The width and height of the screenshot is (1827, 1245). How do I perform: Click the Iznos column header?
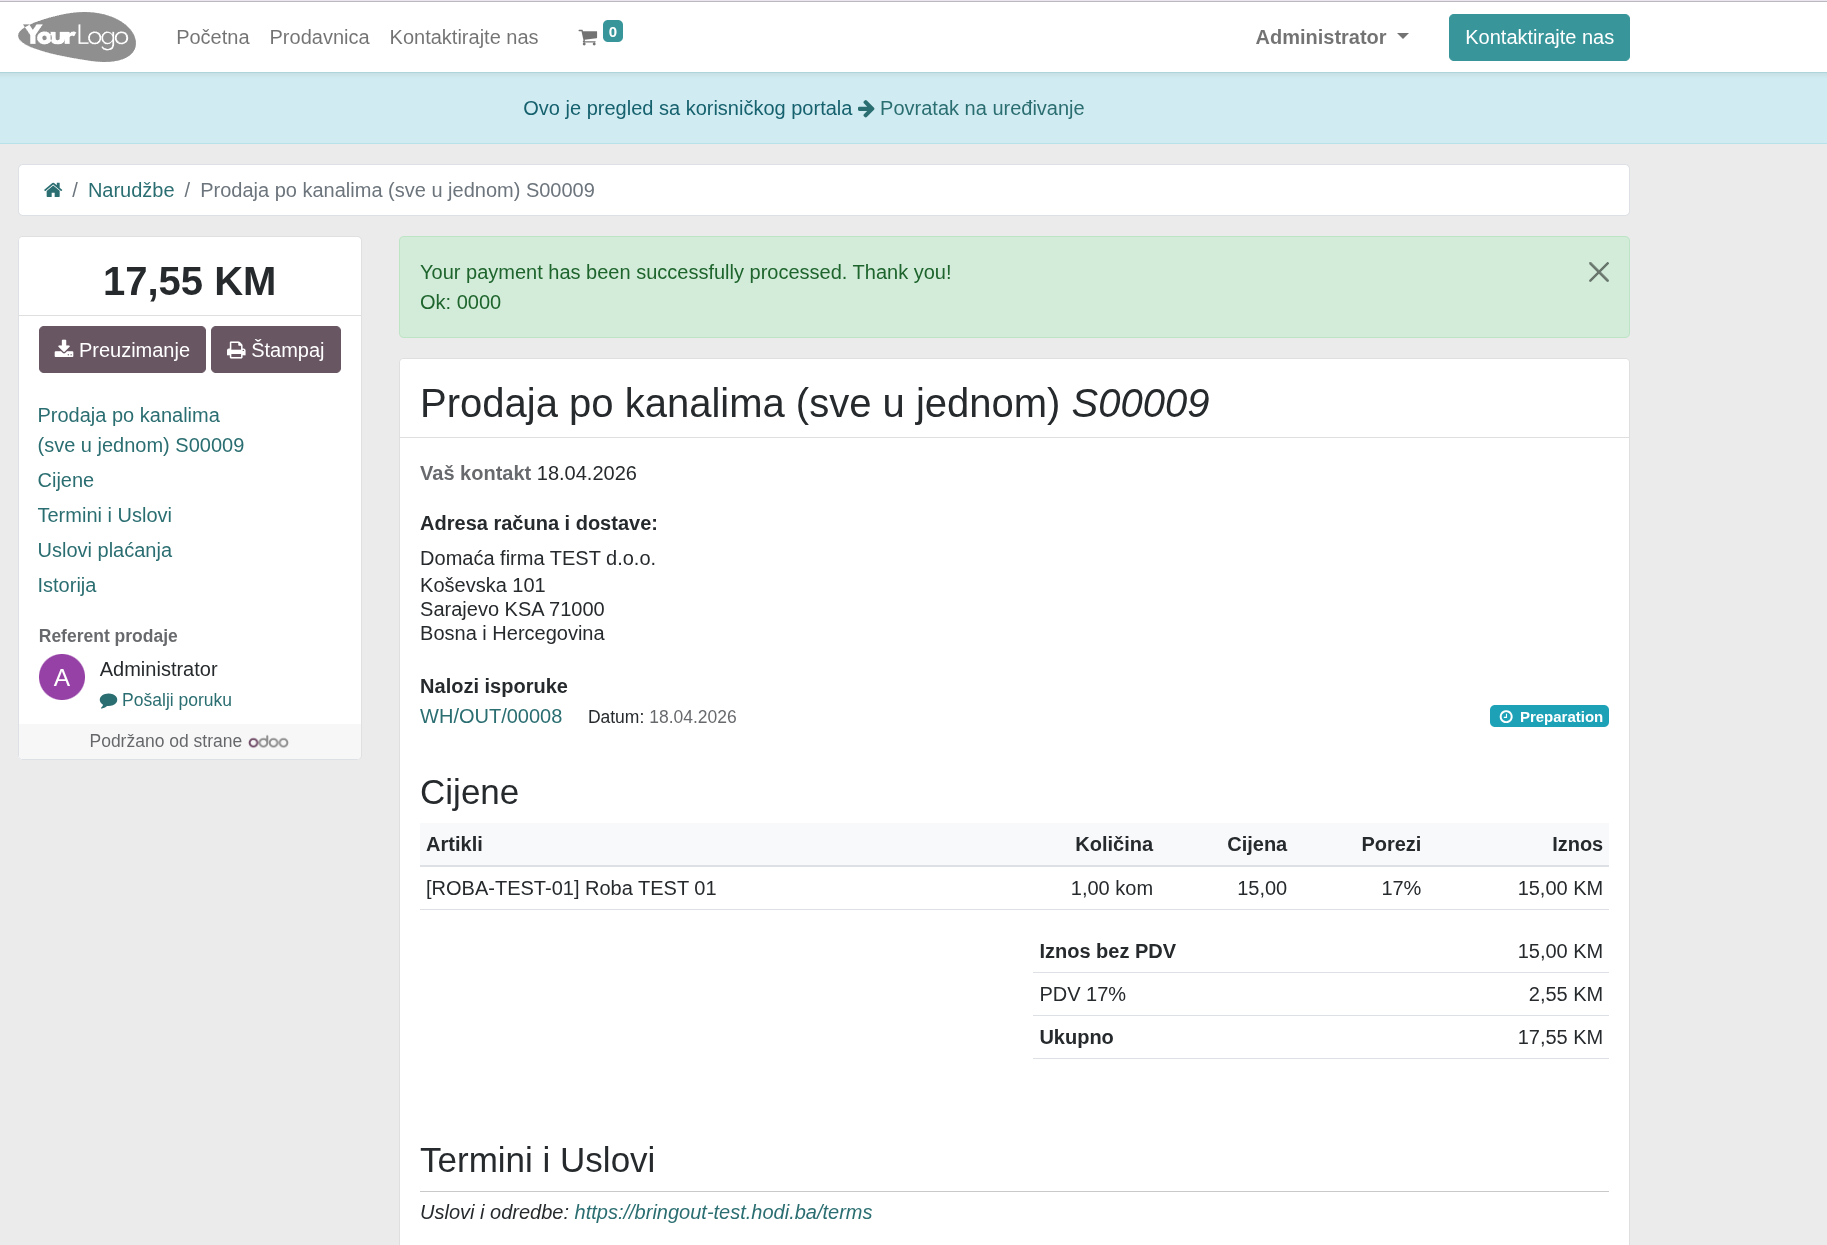1577,844
